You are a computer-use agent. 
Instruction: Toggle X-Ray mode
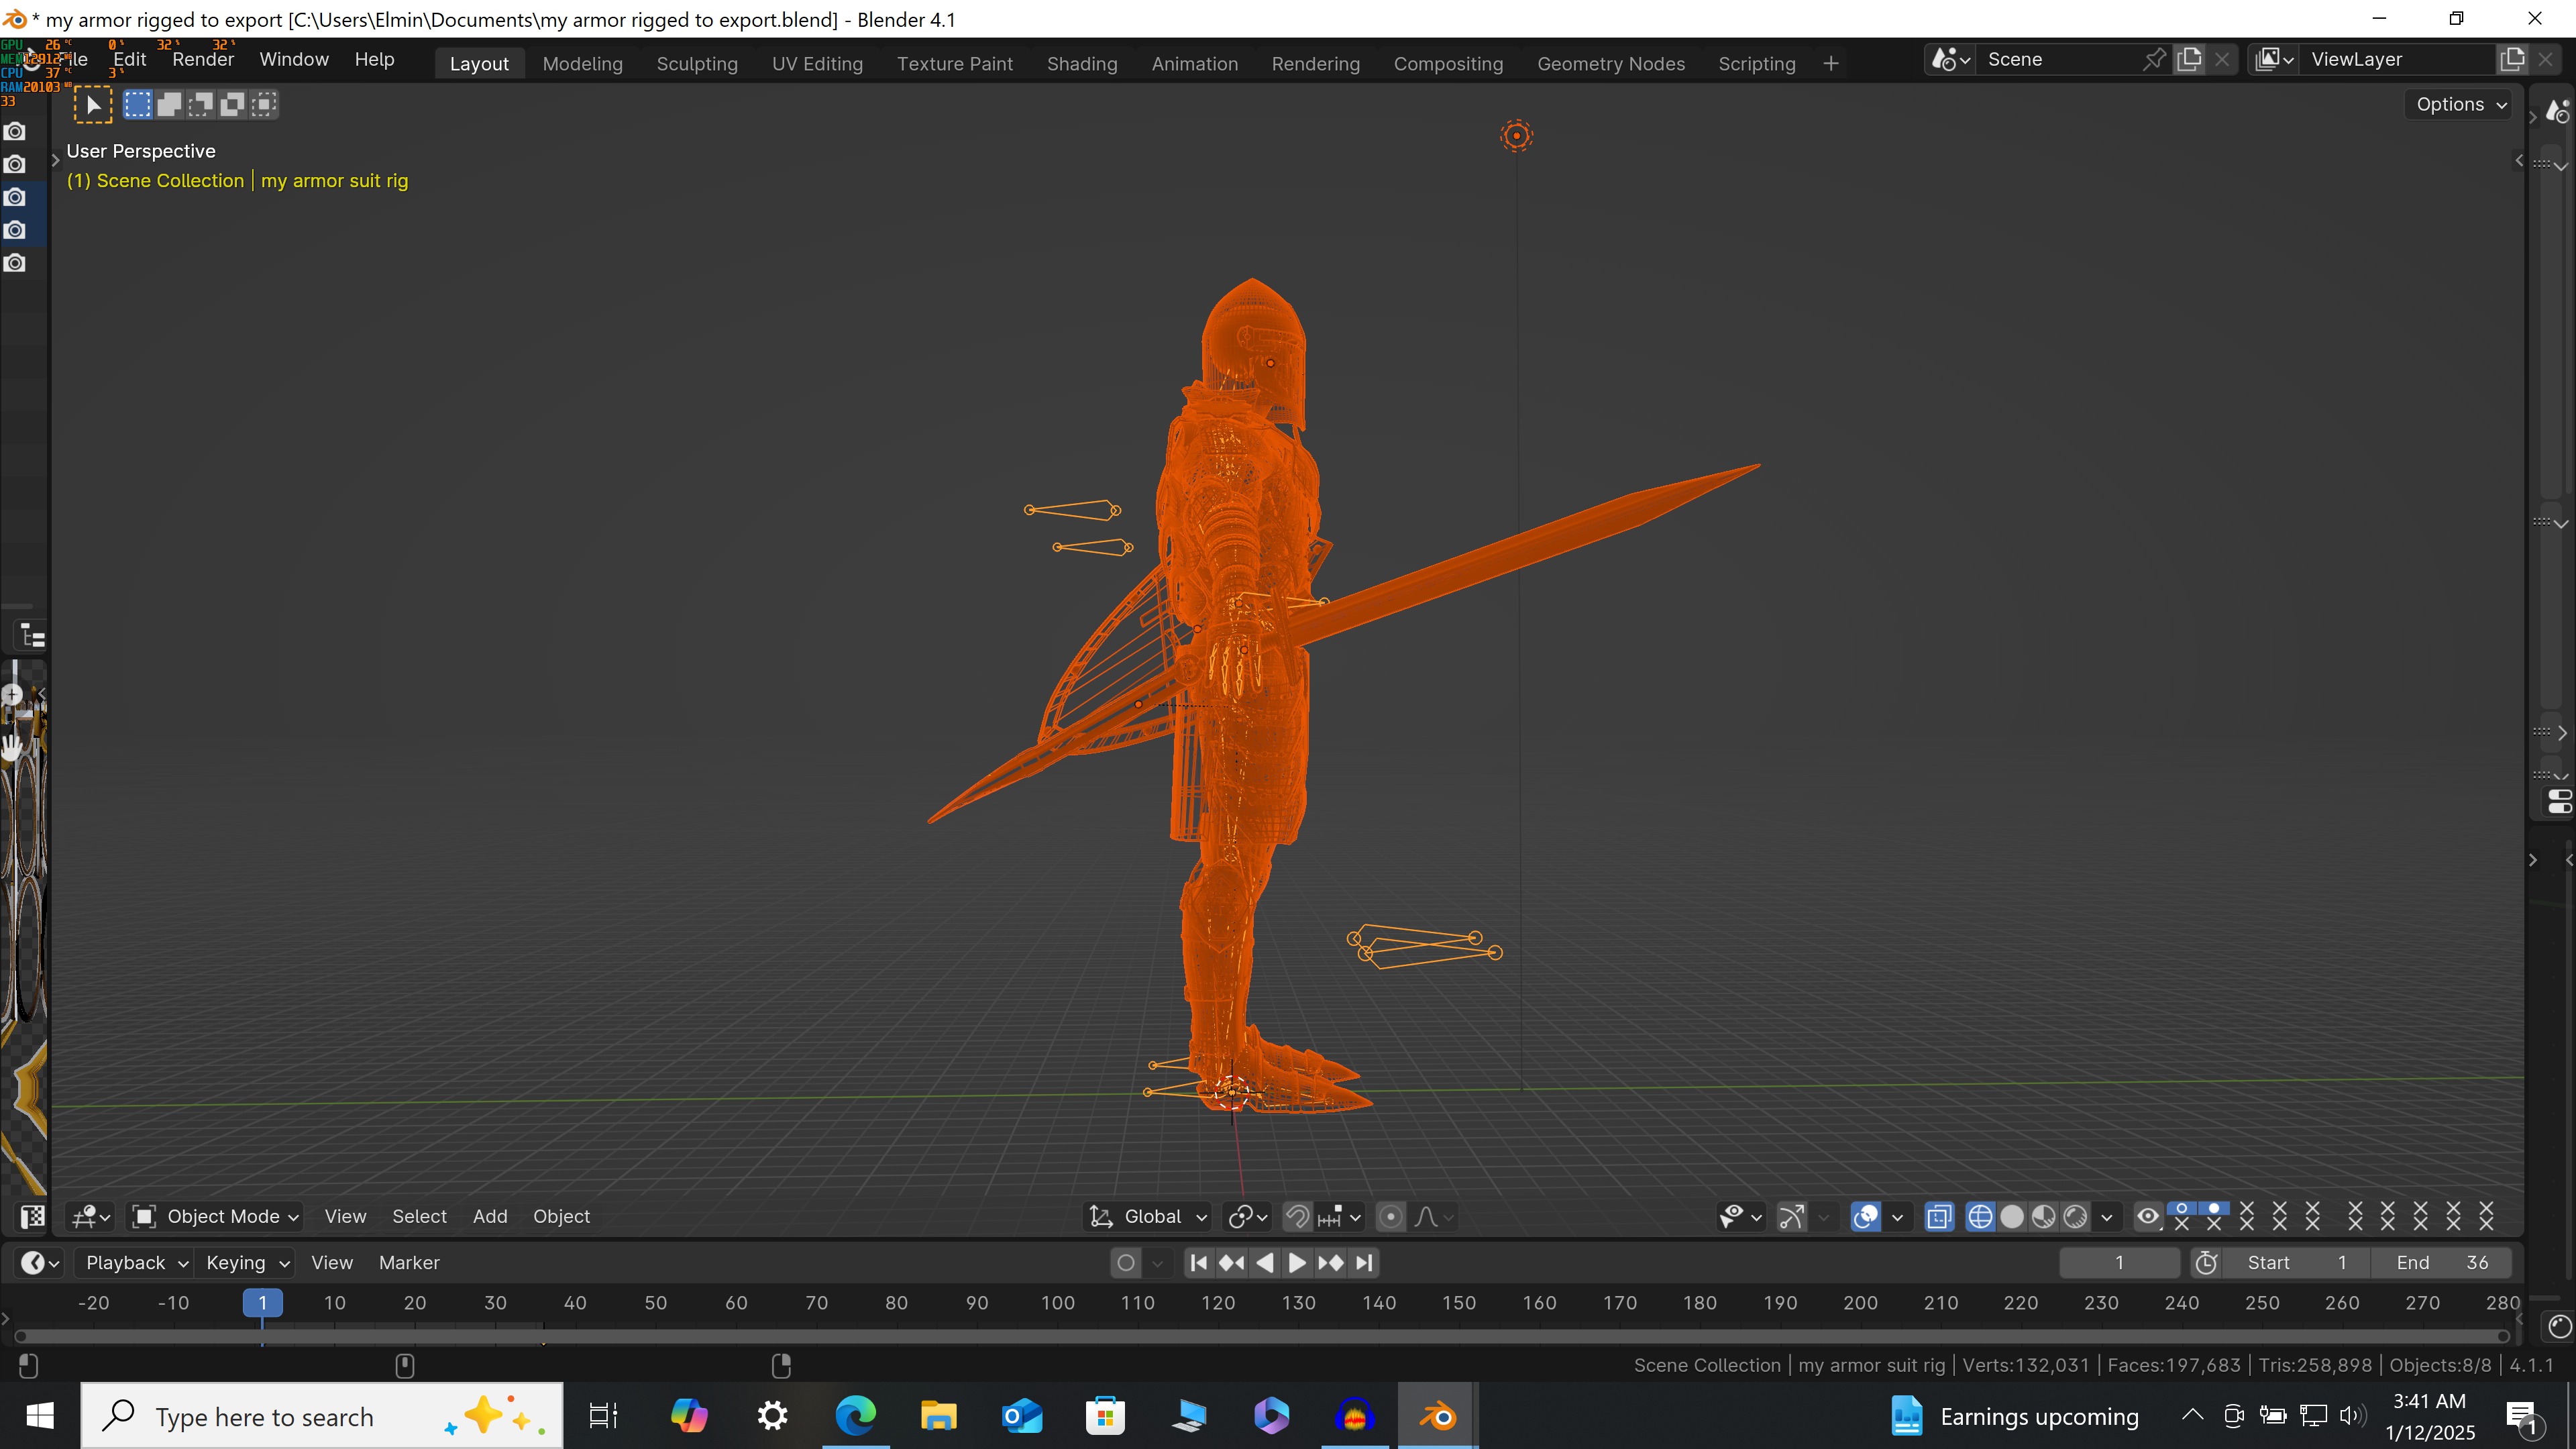click(1939, 1216)
